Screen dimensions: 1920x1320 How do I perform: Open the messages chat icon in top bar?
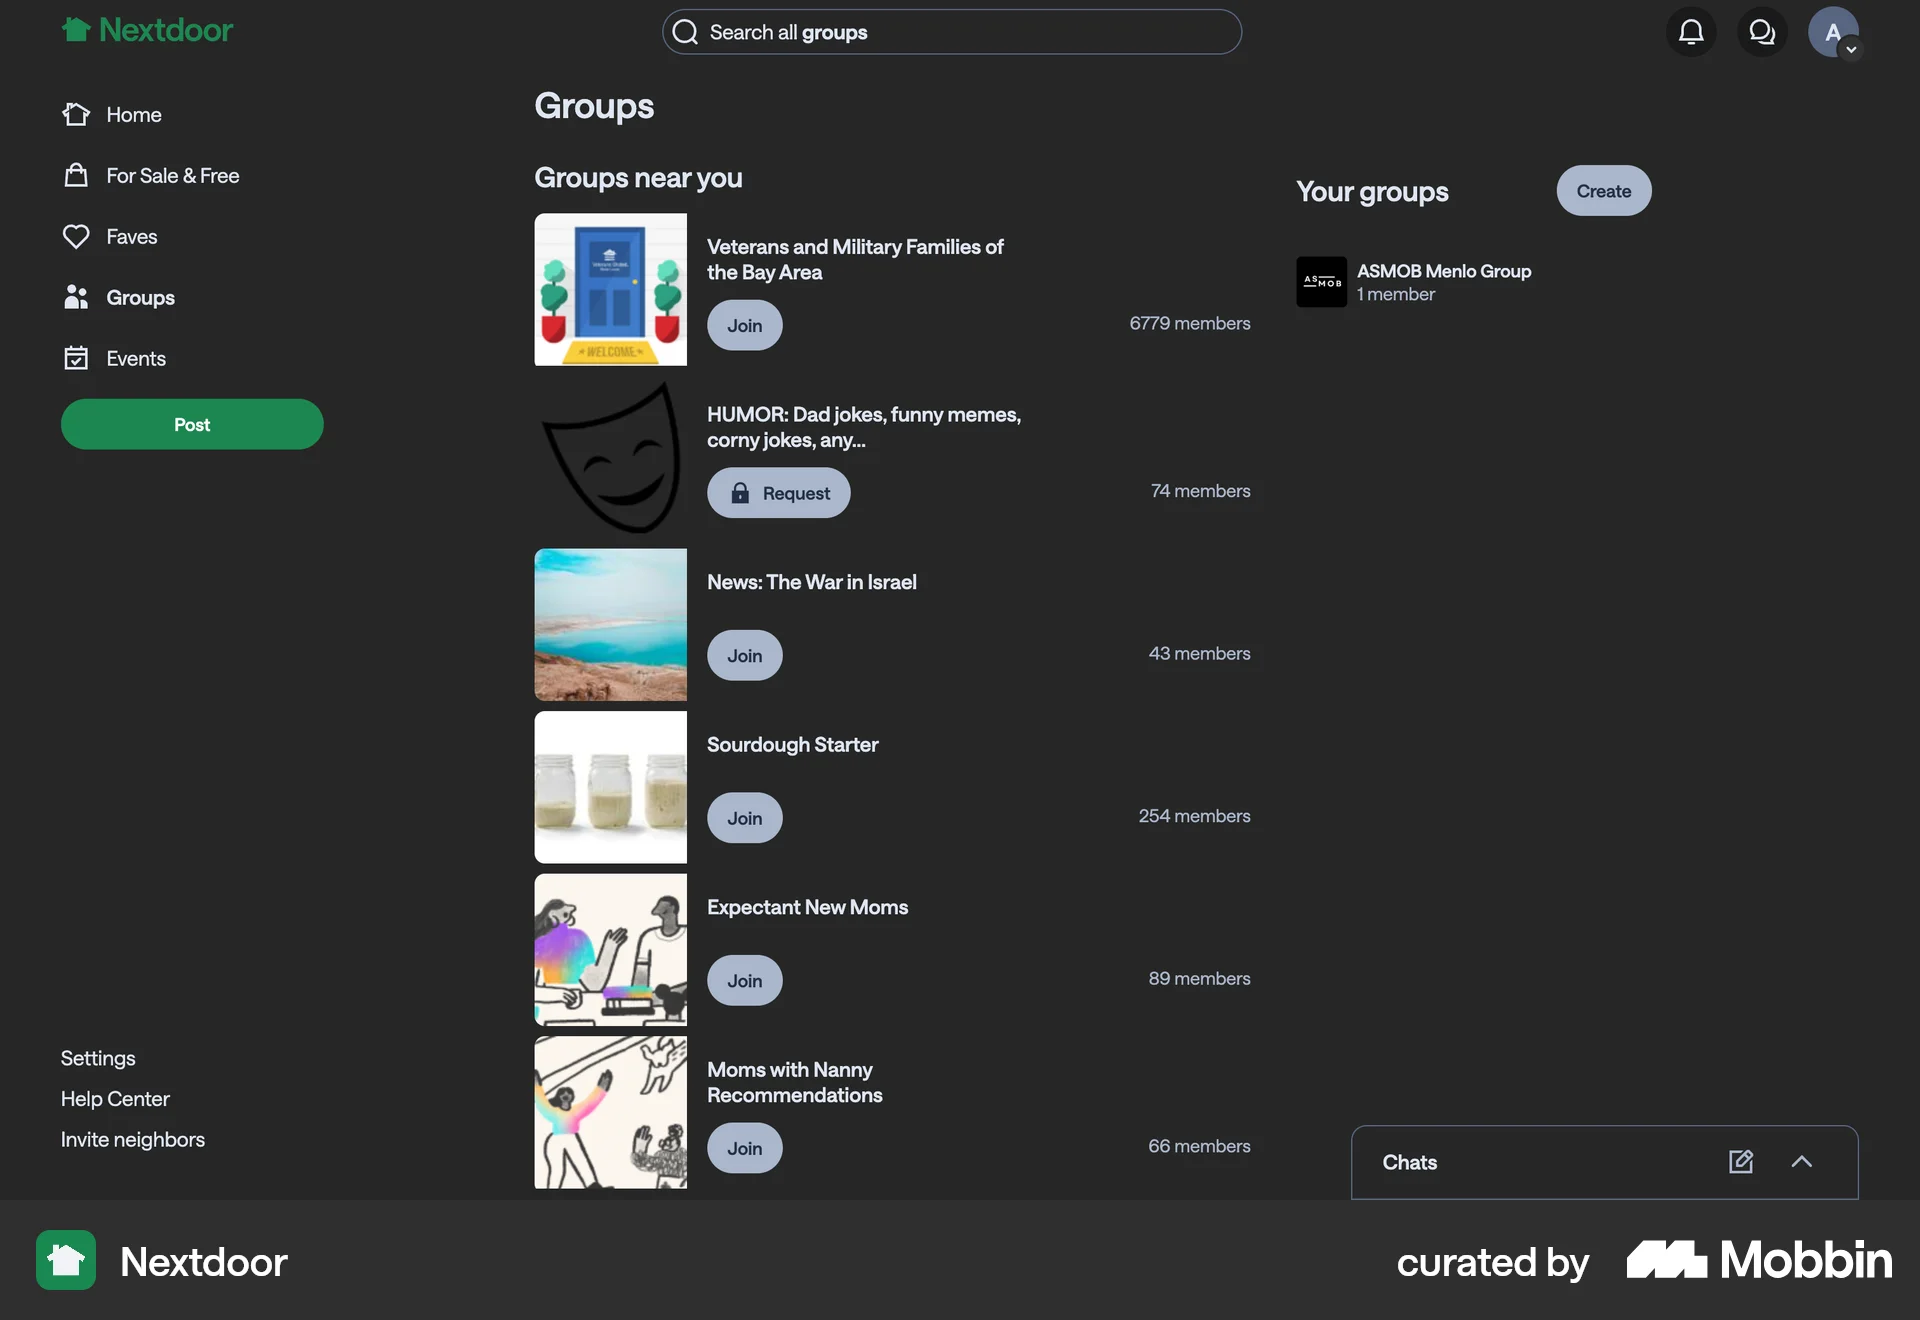1762,31
